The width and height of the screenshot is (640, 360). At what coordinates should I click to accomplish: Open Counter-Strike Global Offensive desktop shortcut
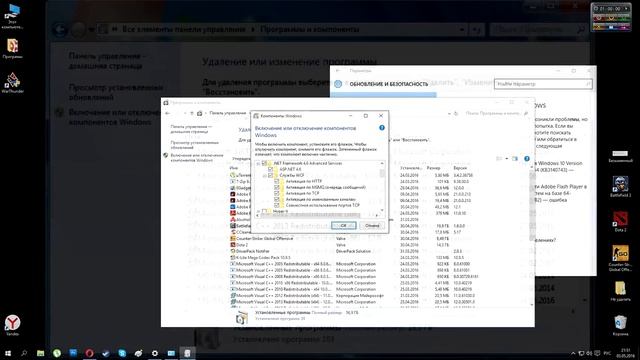620,258
